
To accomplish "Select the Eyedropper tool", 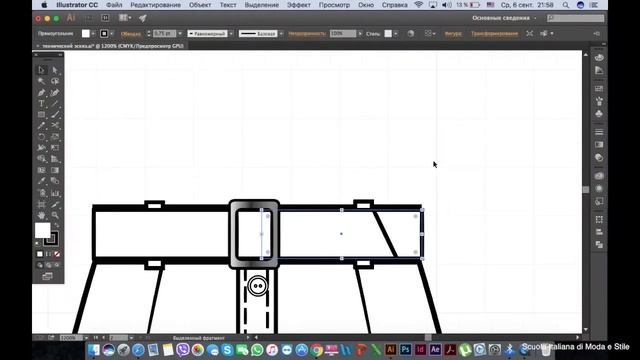I will (42, 181).
